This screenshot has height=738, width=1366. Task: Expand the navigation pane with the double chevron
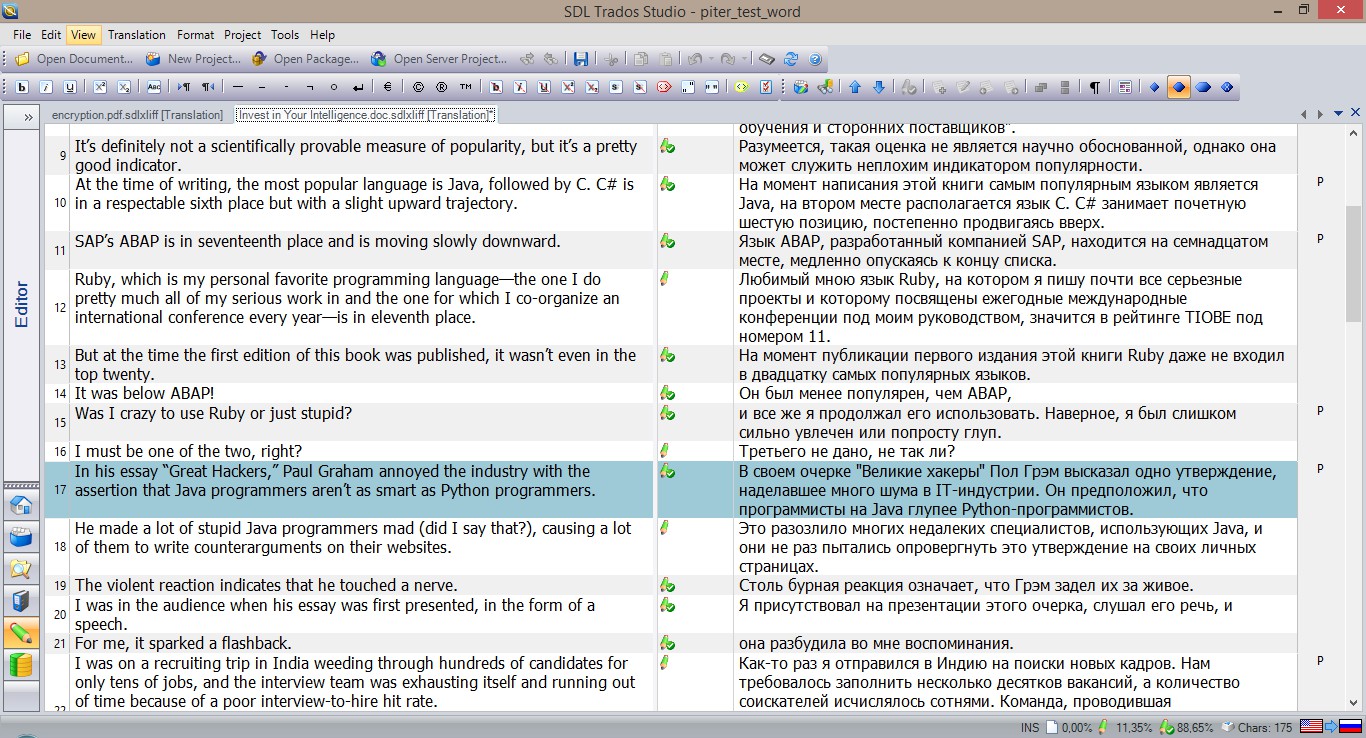tap(21, 117)
